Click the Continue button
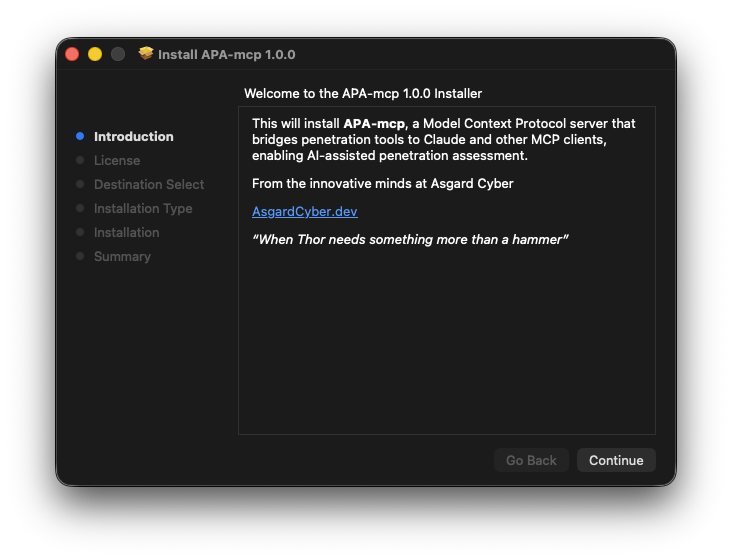Image resolution: width=732 pixels, height=560 pixels. click(x=616, y=460)
